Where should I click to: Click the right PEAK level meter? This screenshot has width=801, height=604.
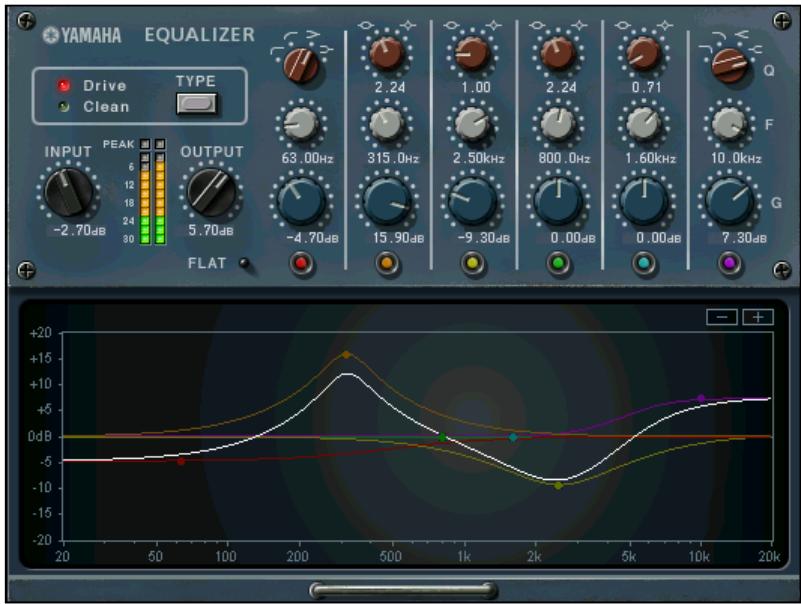(x=160, y=192)
